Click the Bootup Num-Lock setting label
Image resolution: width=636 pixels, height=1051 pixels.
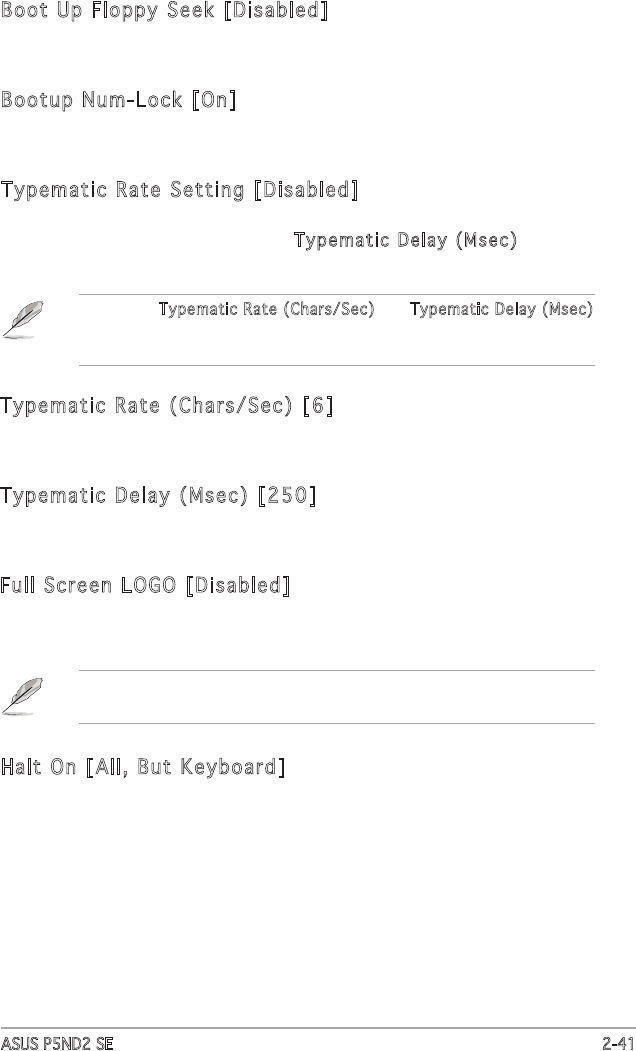pyautogui.click(x=94, y=102)
